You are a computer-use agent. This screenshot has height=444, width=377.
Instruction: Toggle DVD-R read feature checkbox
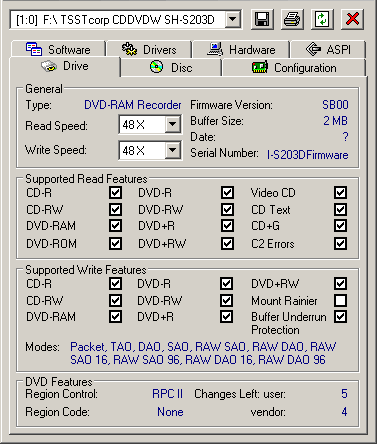point(227,192)
